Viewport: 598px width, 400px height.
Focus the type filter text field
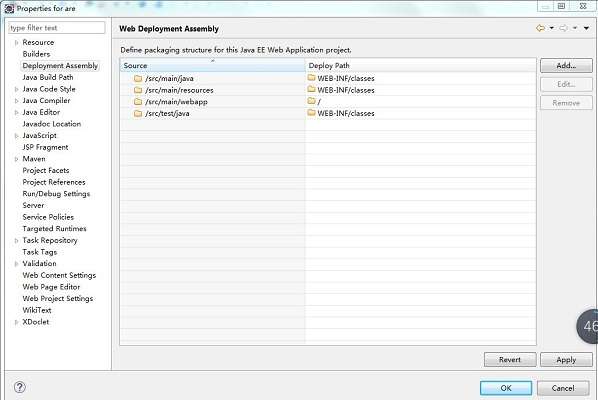(x=56, y=28)
